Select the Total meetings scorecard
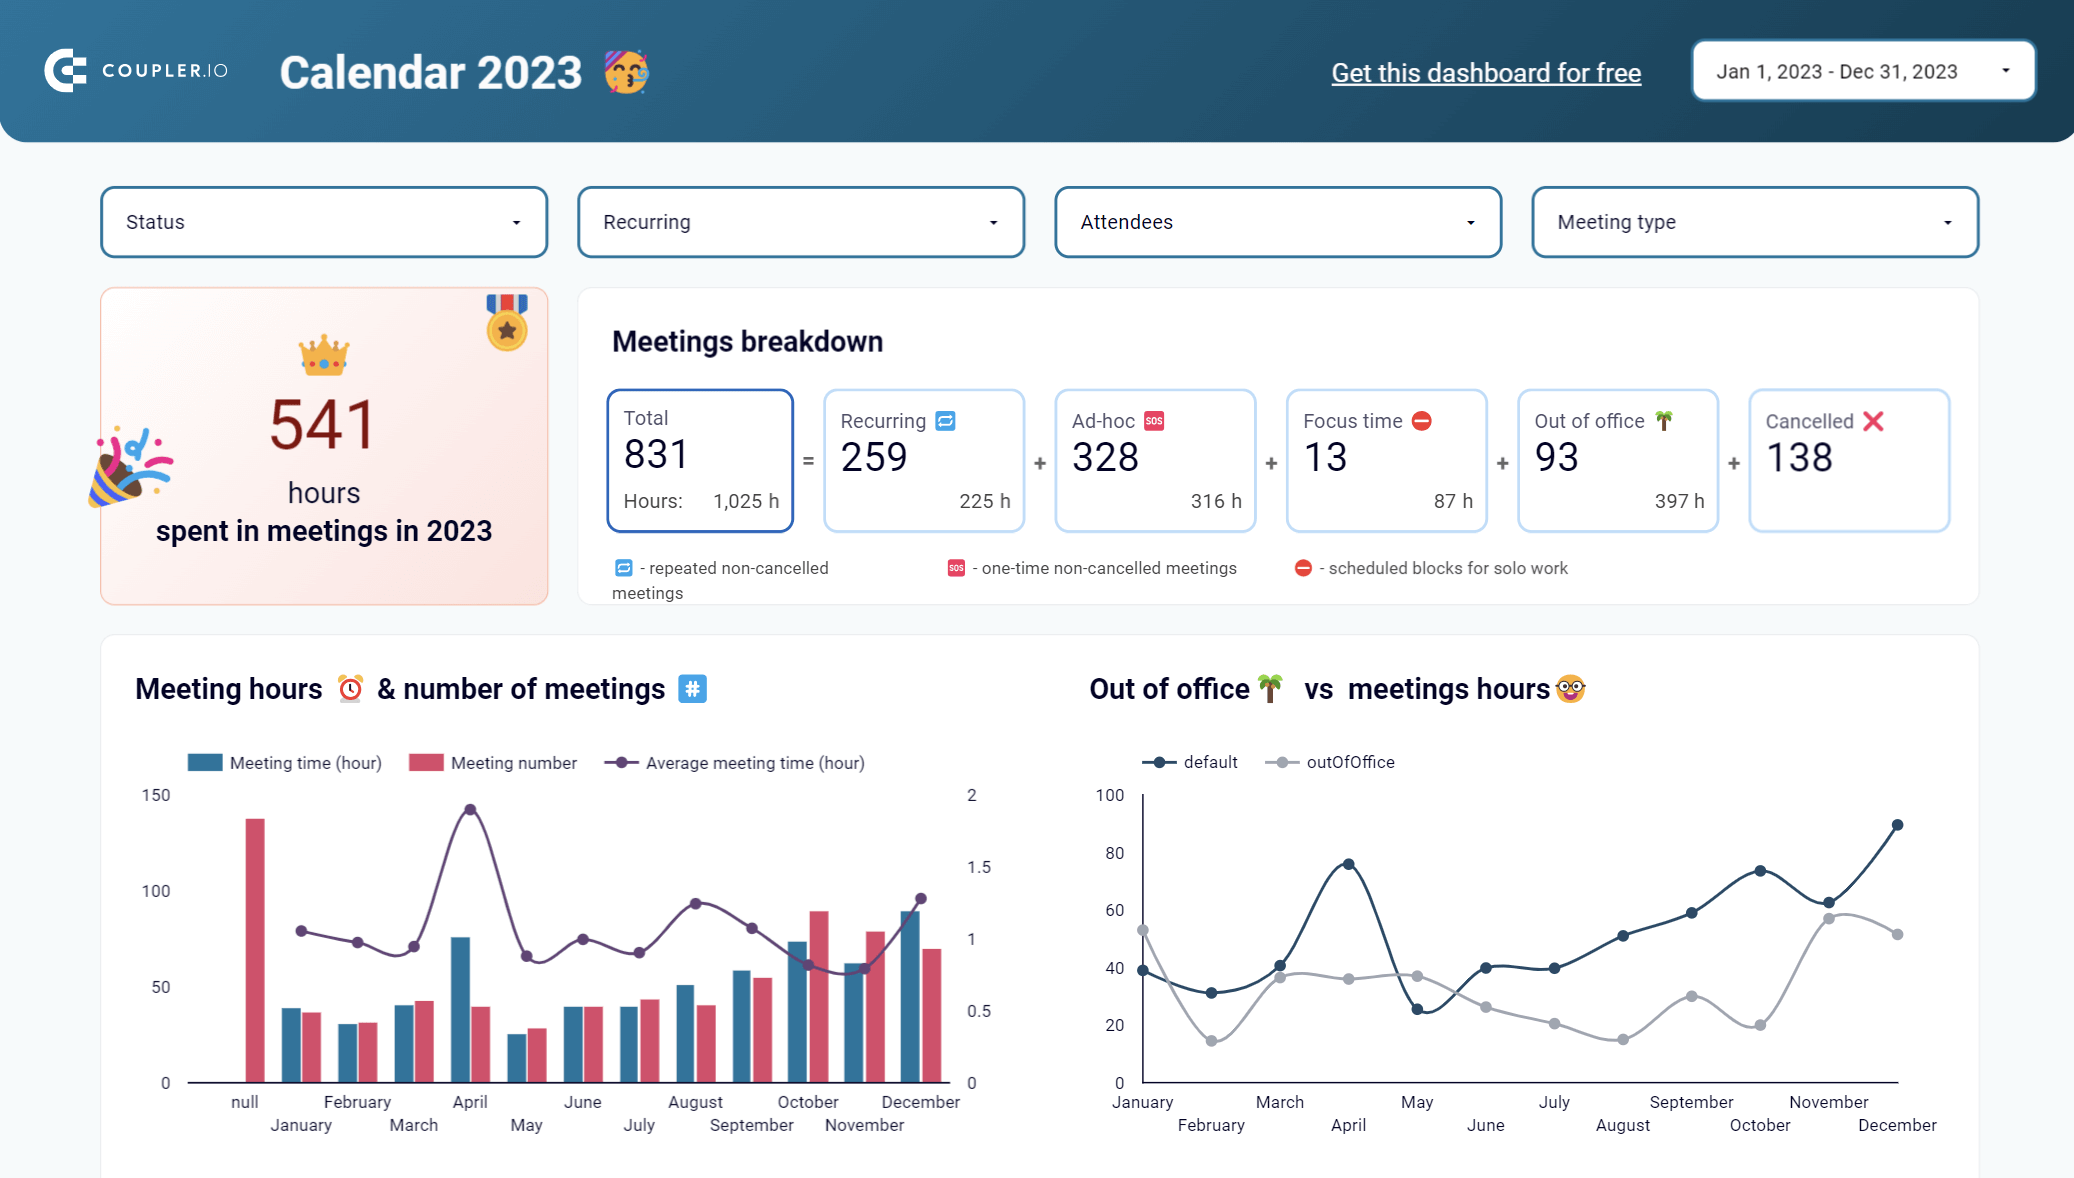2074x1178 pixels. (x=700, y=460)
